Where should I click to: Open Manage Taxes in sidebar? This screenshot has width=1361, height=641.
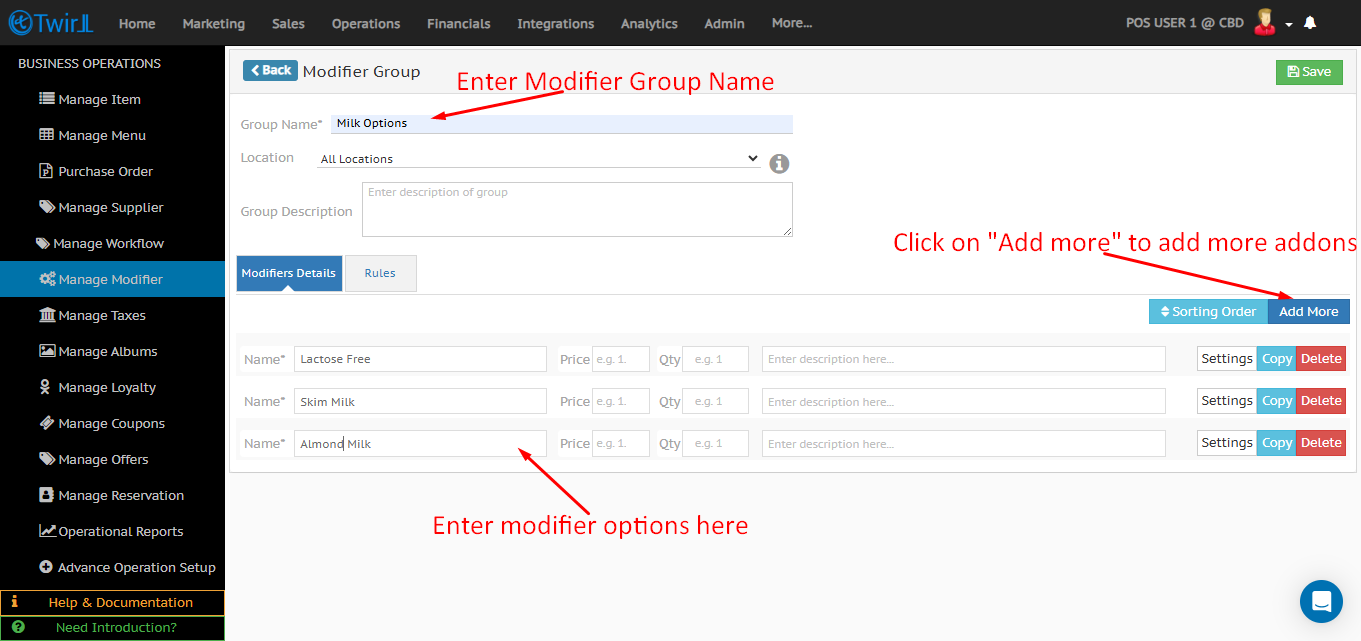pyautogui.click(x=101, y=315)
